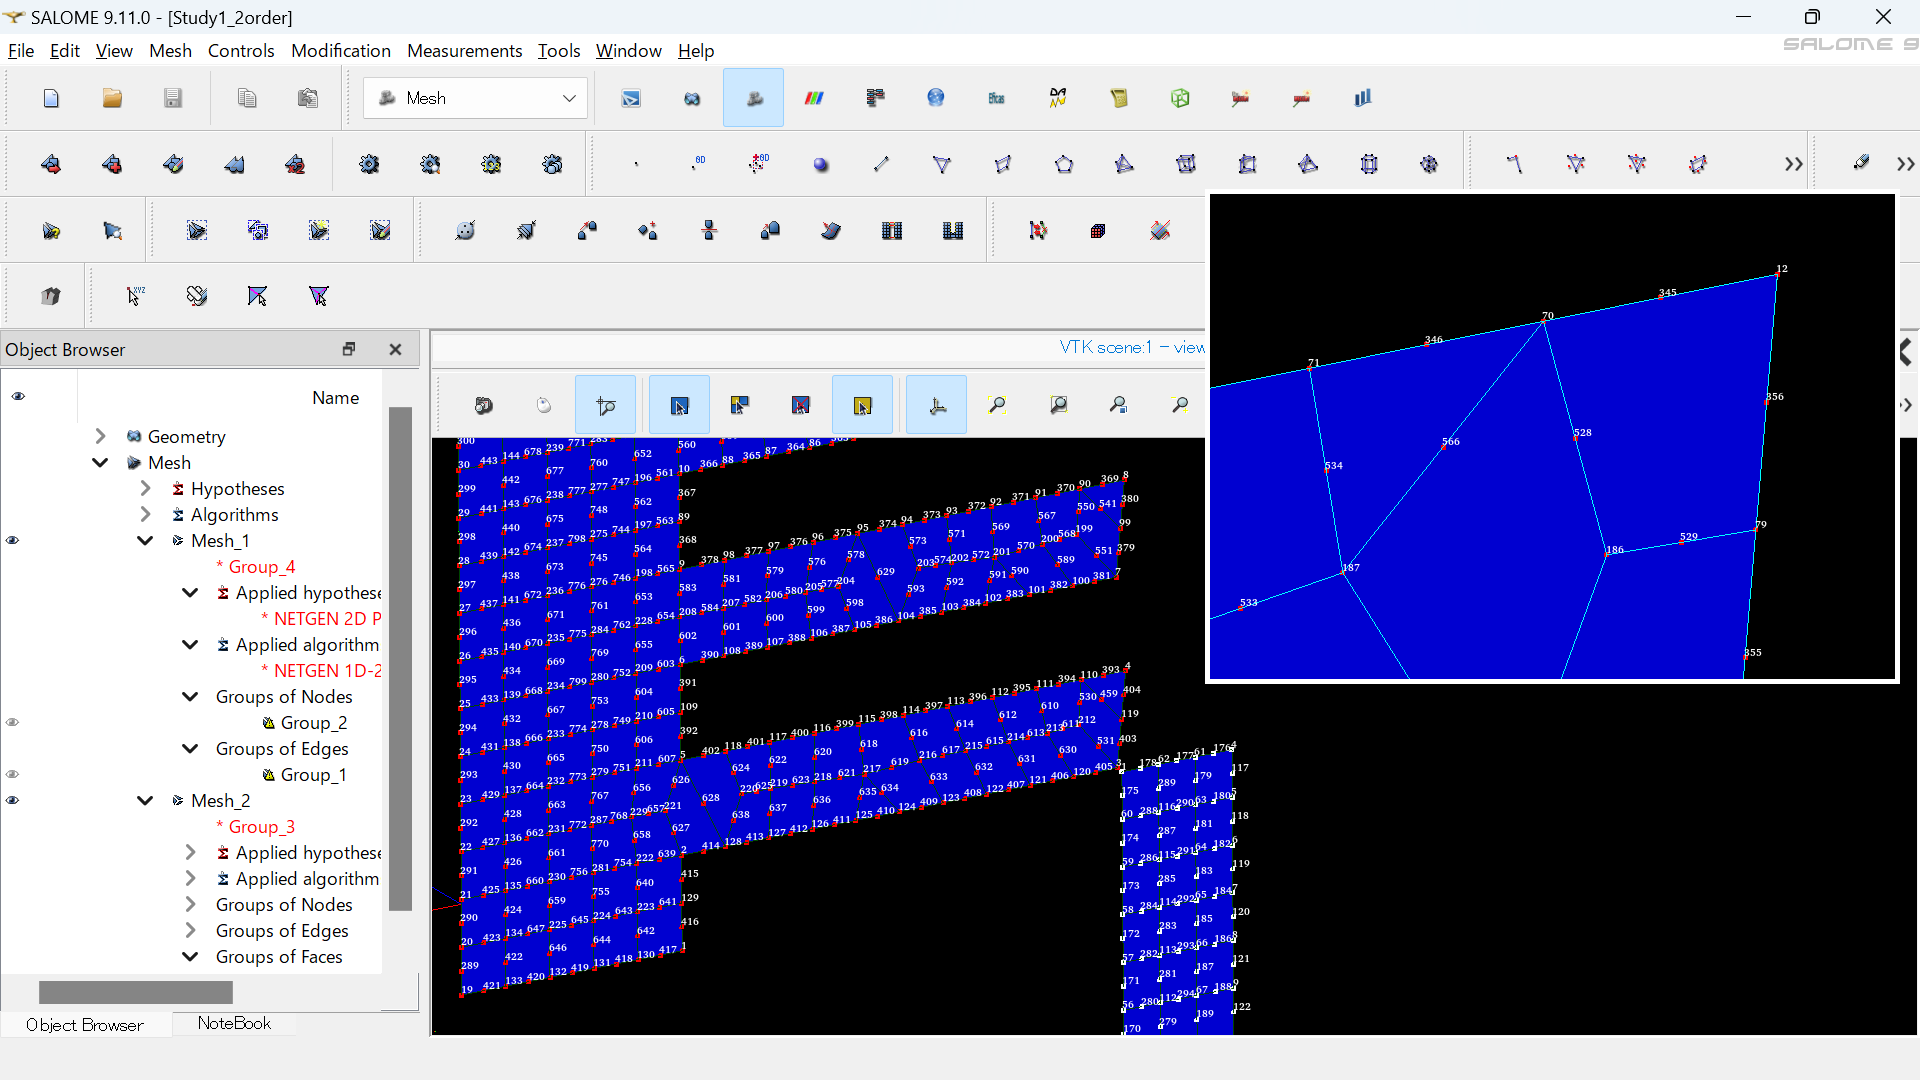Toggle visibility eye for Mesh_2

(13, 800)
